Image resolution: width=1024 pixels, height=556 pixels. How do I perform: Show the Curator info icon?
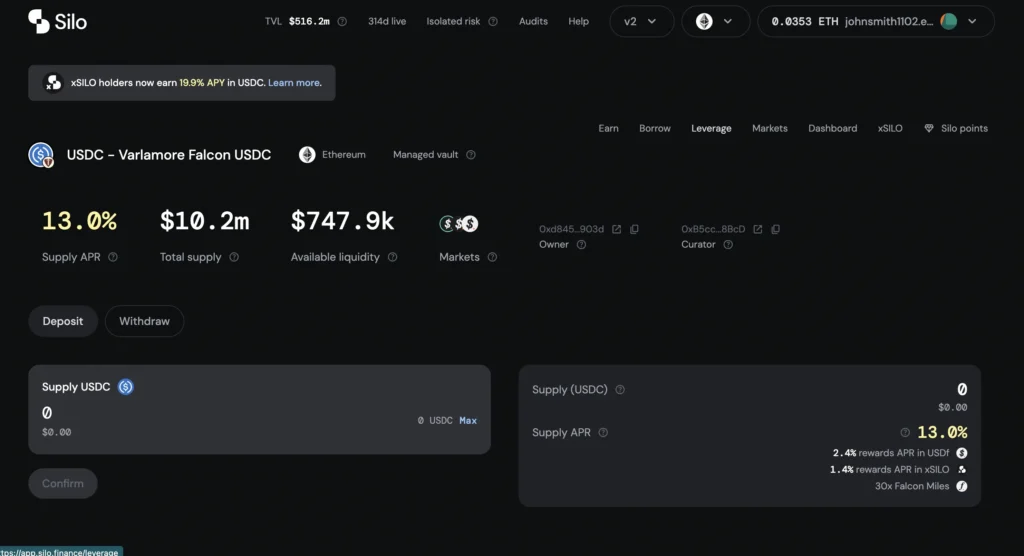pos(728,244)
